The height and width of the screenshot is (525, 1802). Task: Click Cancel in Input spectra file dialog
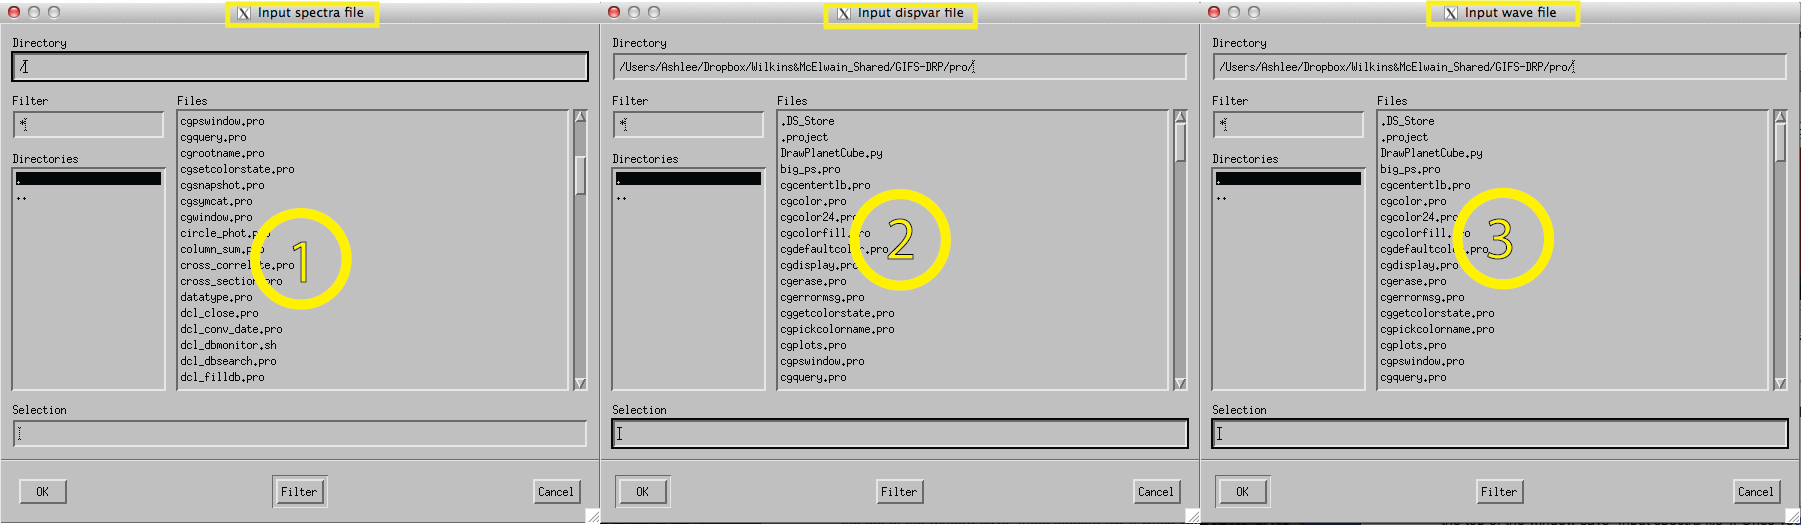(556, 492)
